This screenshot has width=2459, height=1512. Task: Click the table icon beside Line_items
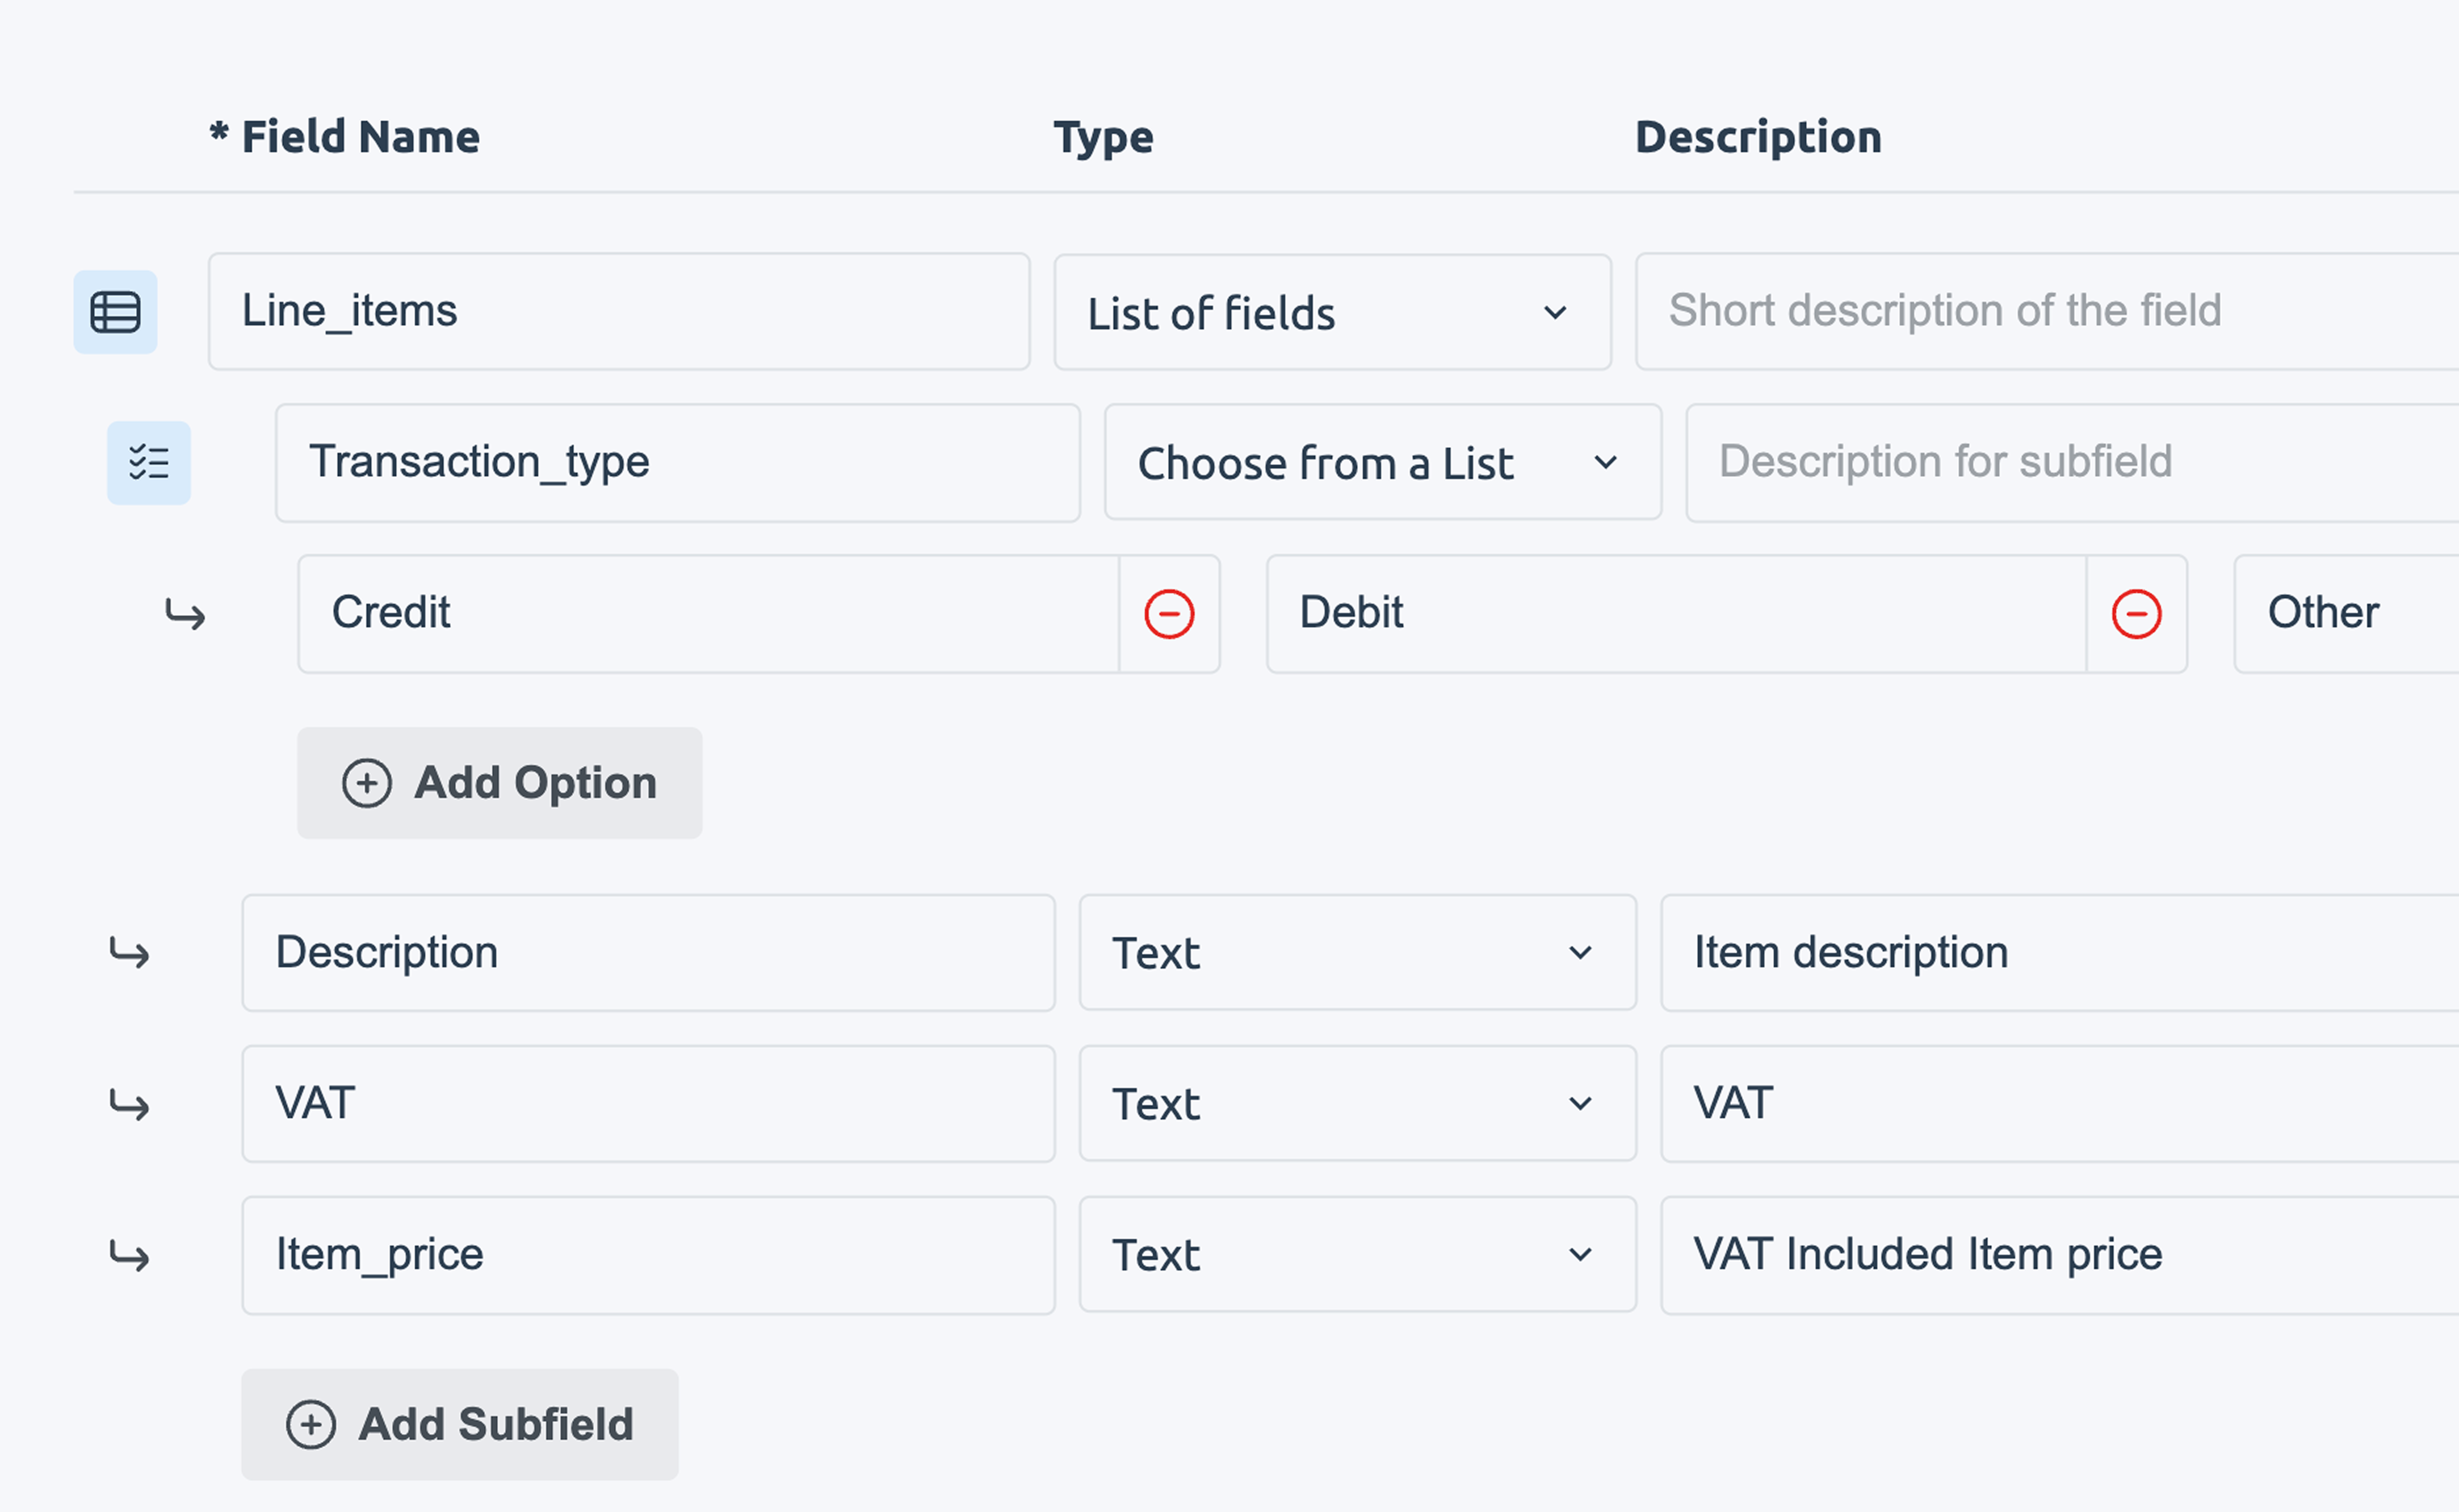115,312
